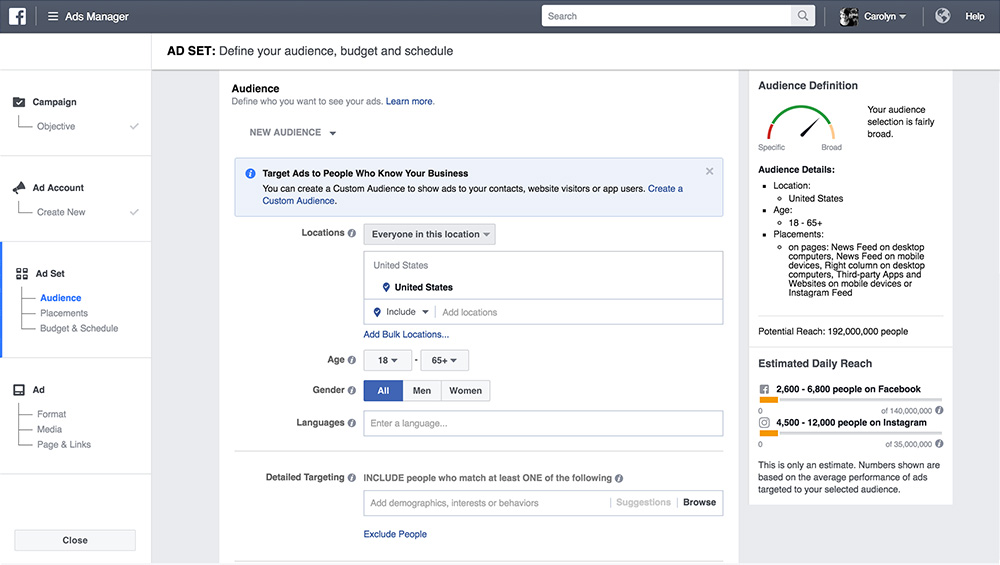Click 'Potential Reach: 192,000,000 people' text
This screenshot has width=1000, height=565.
(x=833, y=332)
